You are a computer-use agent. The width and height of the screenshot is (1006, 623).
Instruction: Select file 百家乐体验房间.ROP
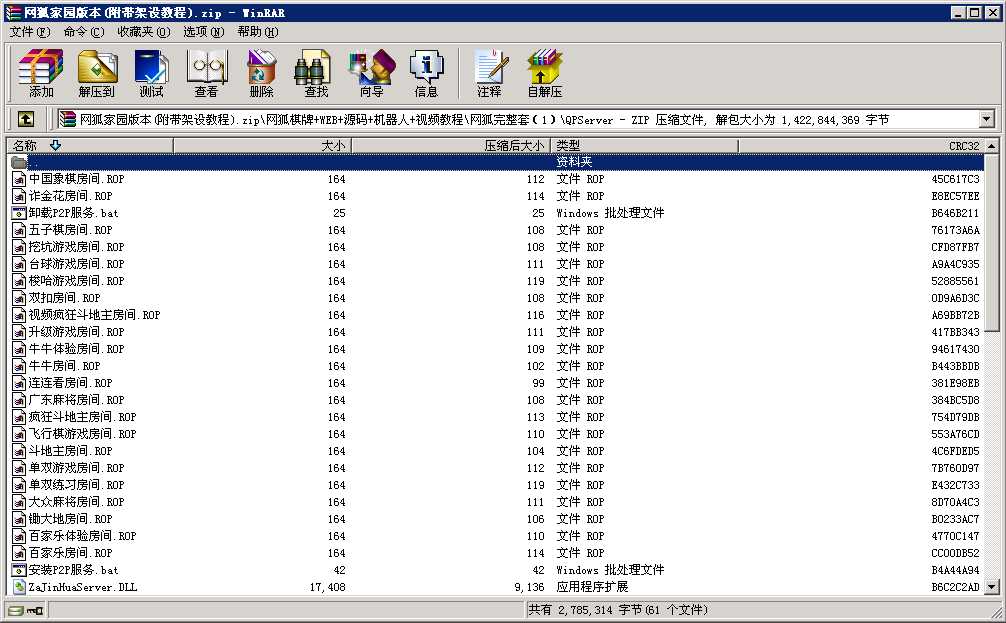(x=83, y=536)
